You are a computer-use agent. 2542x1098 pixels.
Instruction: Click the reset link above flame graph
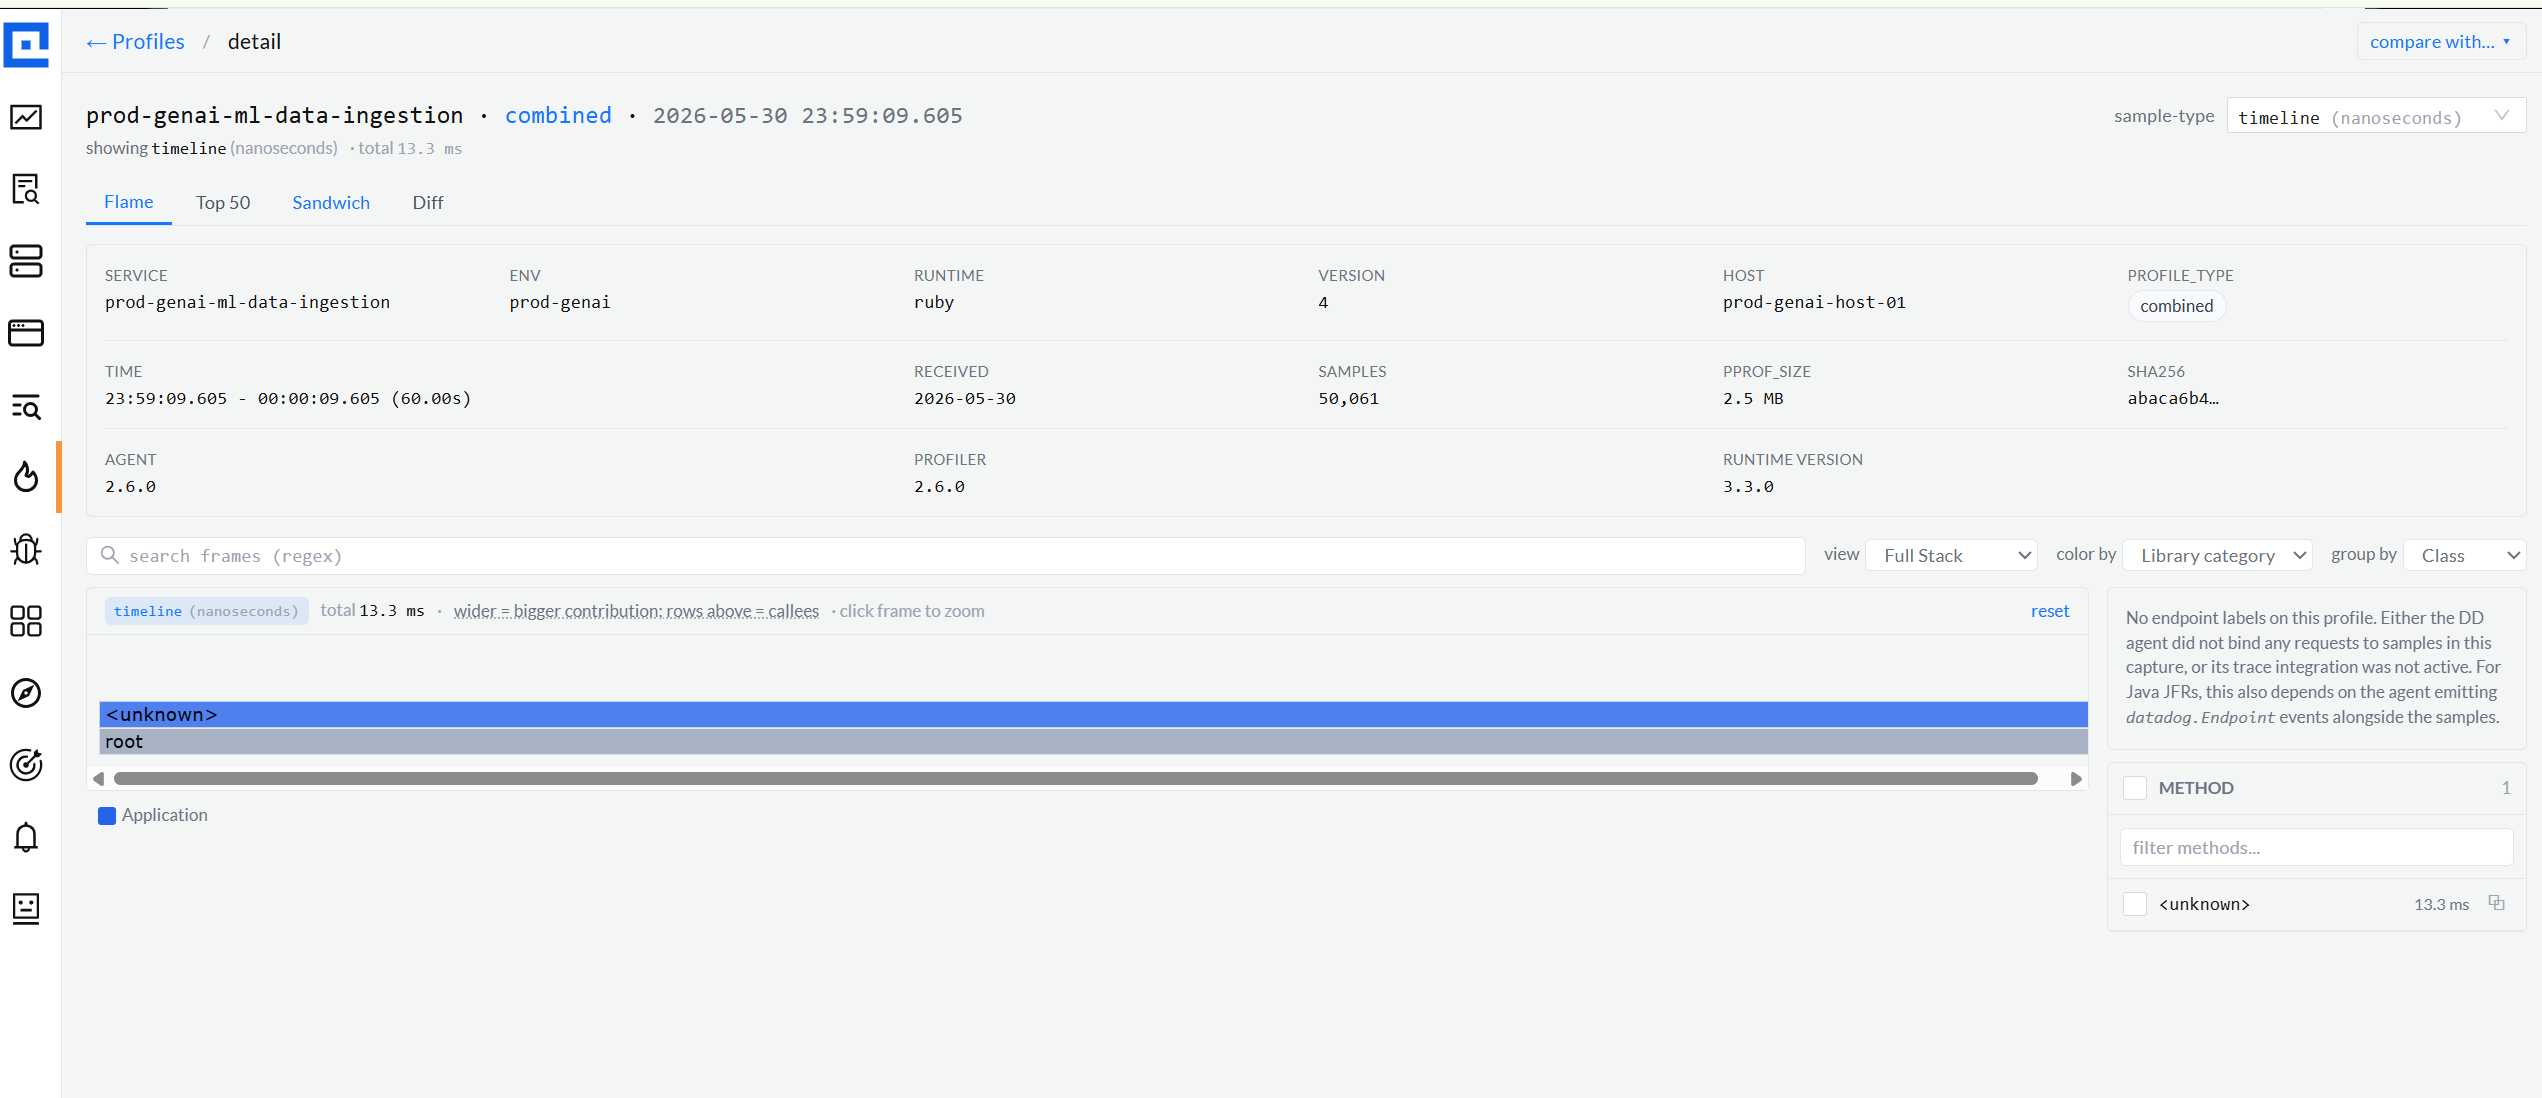(2050, 611)
